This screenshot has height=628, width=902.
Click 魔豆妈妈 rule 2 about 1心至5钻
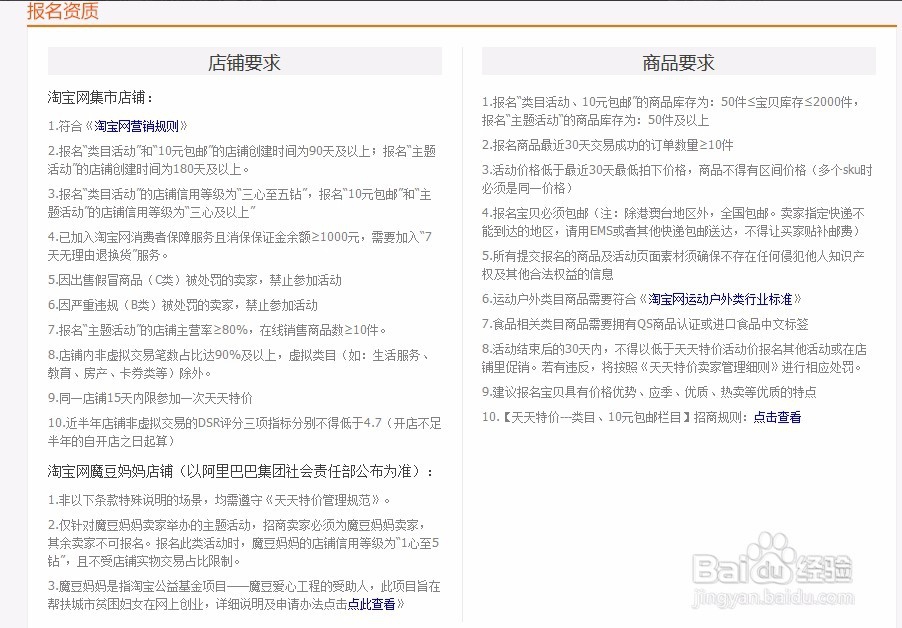[x=243, y=543]
